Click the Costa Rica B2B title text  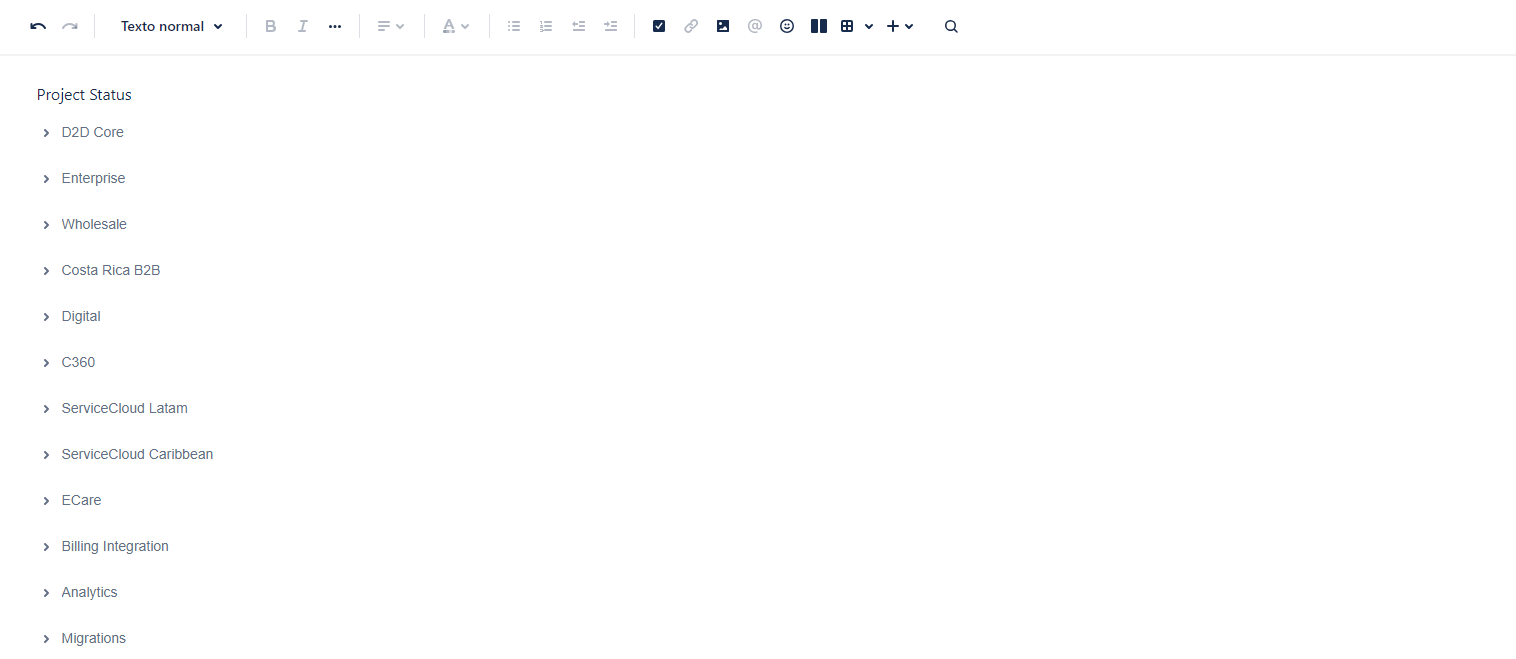(111, 270)
